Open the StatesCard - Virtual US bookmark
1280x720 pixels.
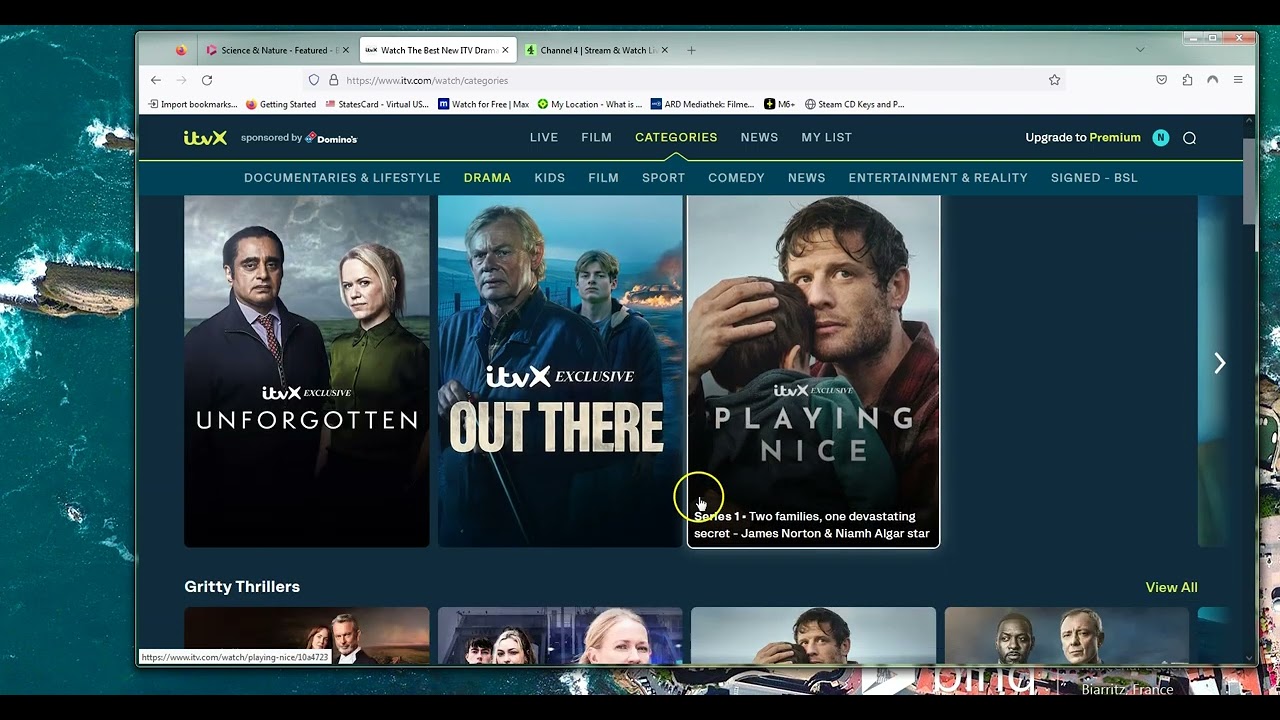pyautogui.click(x=377, y=104)
